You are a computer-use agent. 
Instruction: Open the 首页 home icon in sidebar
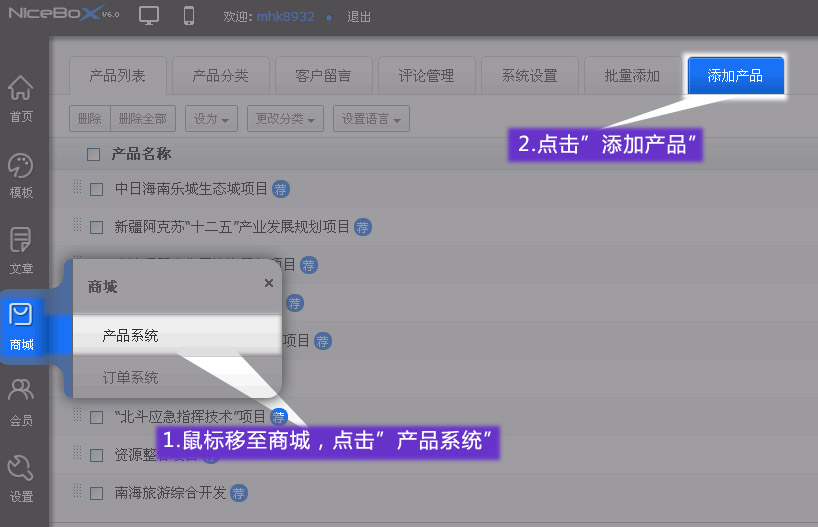tap(21, 97)
